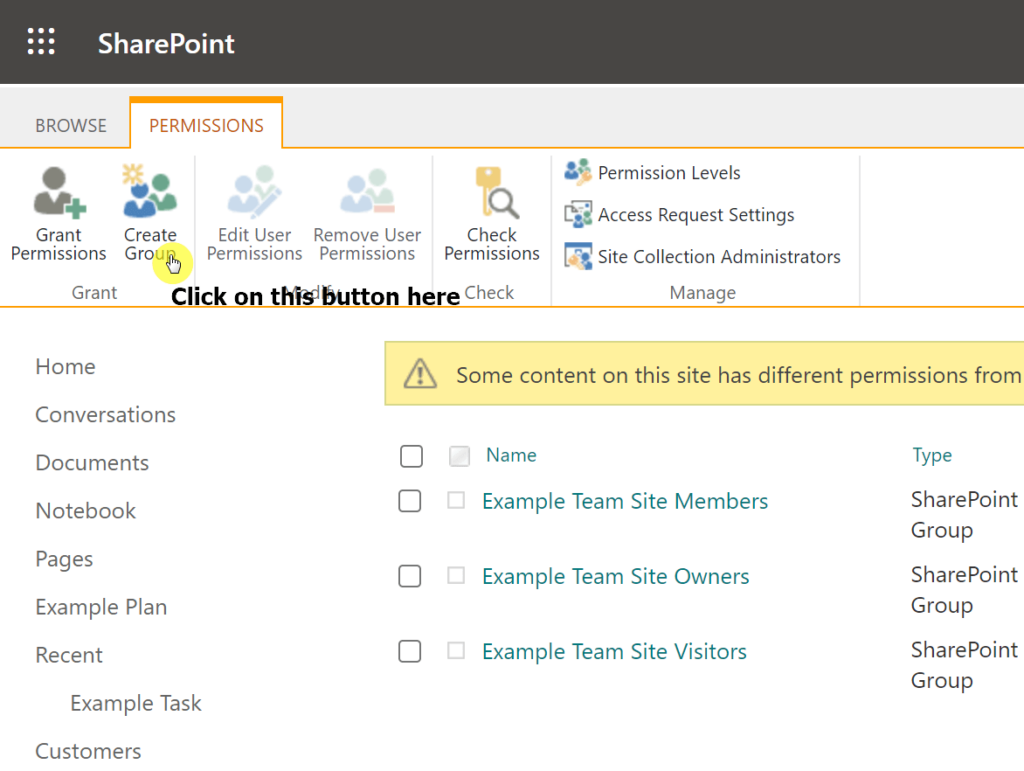Image resolution: width=1024 pixels, height=771 pixels.
Task: Click SharePoint Group type in Visitors row
Action: (x=964, y=665)
